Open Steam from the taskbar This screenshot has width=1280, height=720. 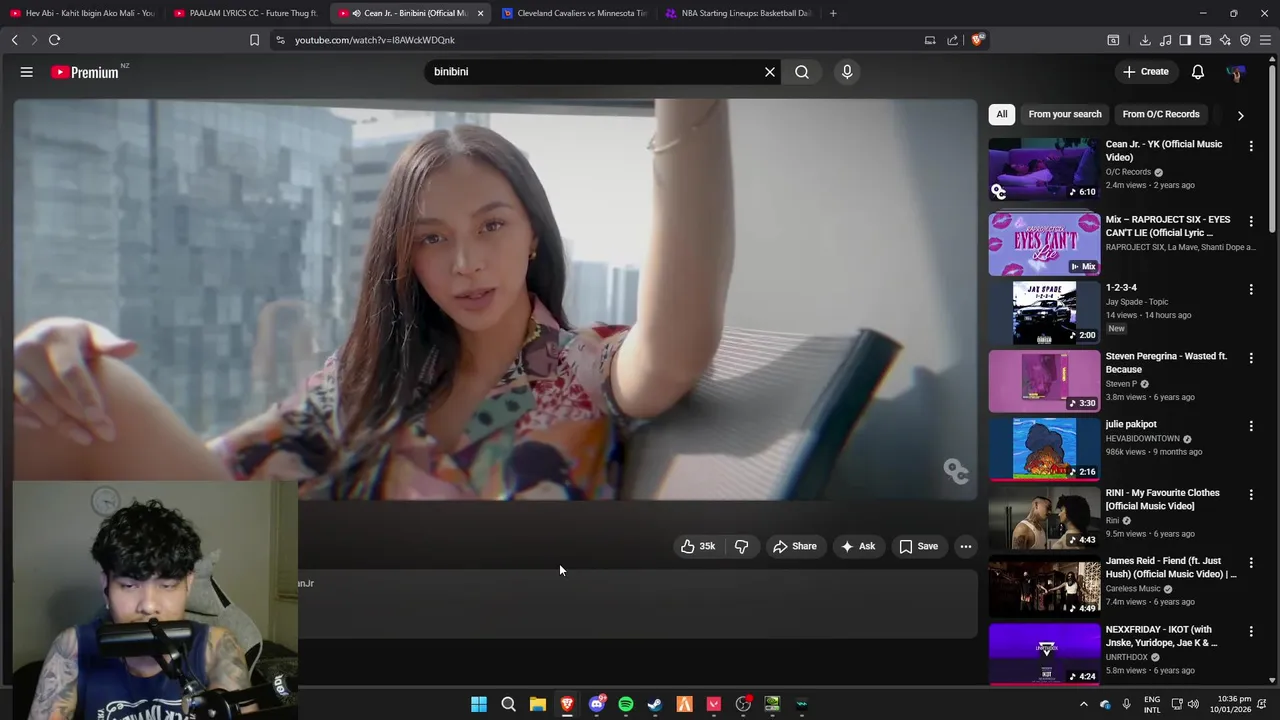click(x=655, y=704)
